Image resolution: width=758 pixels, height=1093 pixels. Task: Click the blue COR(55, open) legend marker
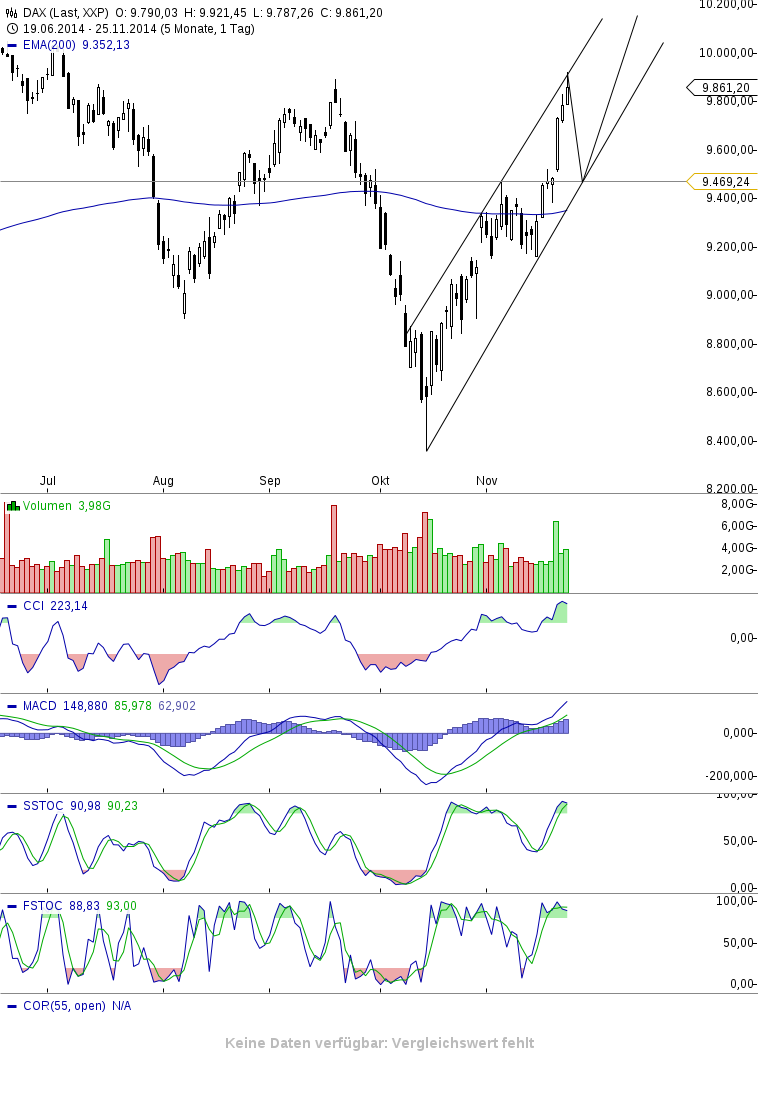point(12,1006)
